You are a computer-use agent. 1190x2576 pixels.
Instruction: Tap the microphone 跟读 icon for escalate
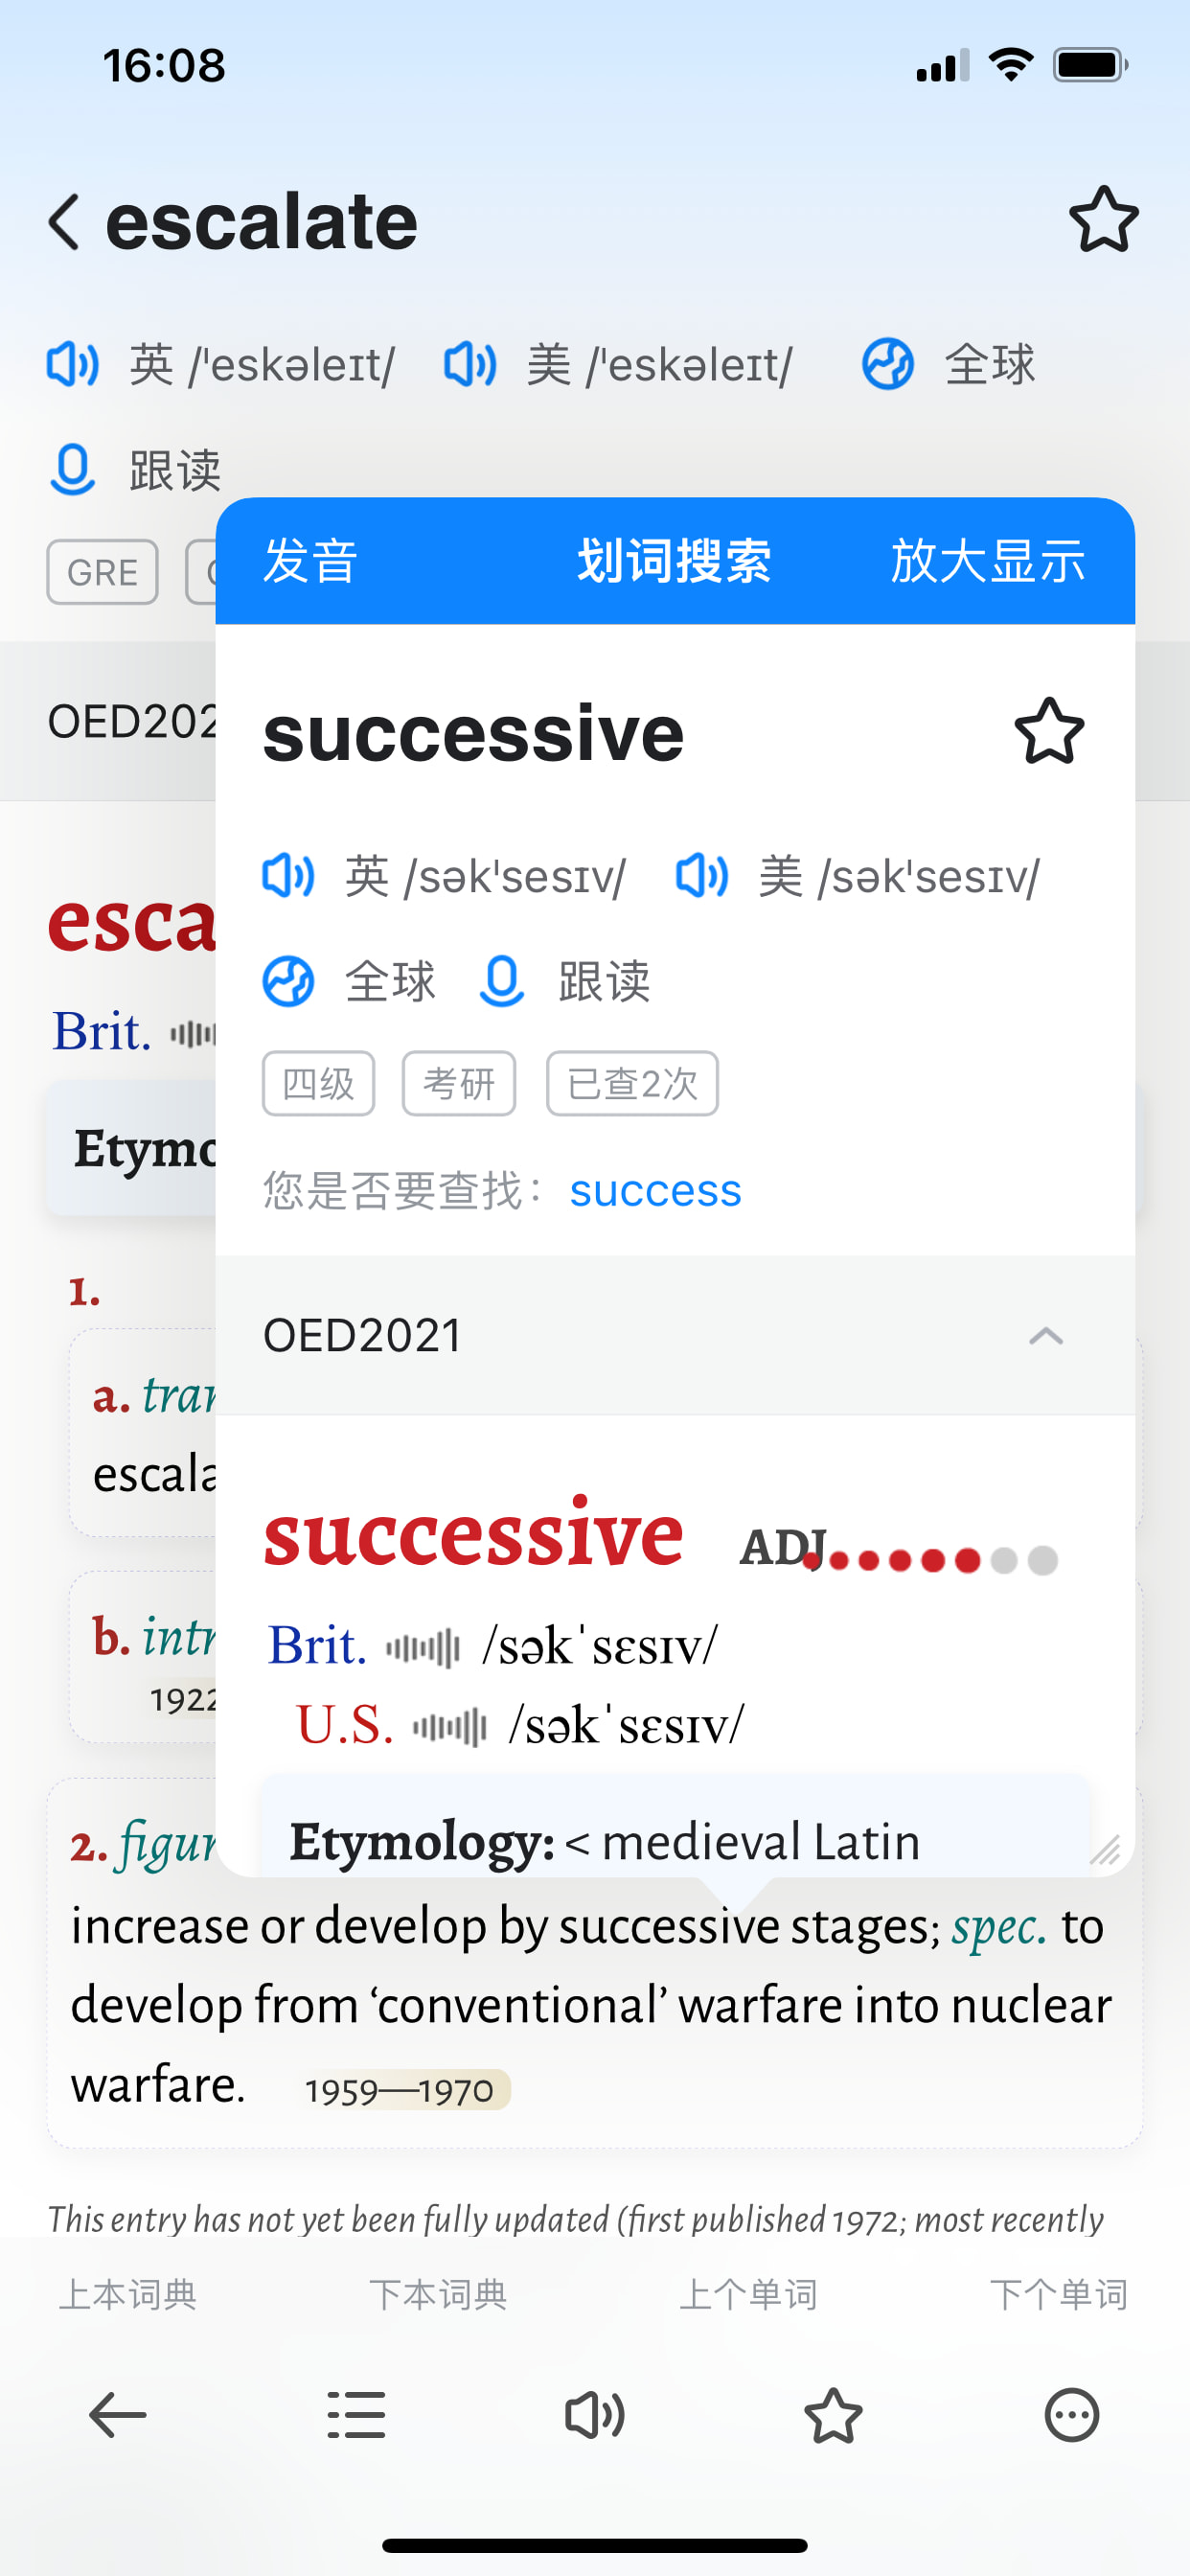(x=73, y=470)
